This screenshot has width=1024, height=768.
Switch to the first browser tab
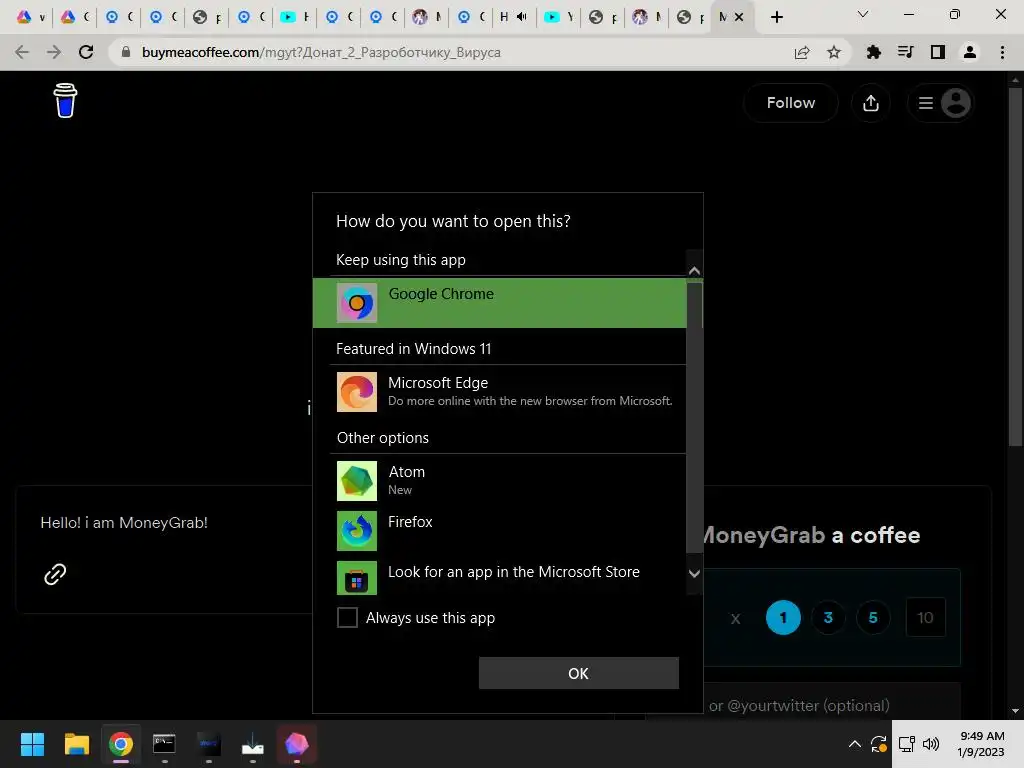pos(31,17)
